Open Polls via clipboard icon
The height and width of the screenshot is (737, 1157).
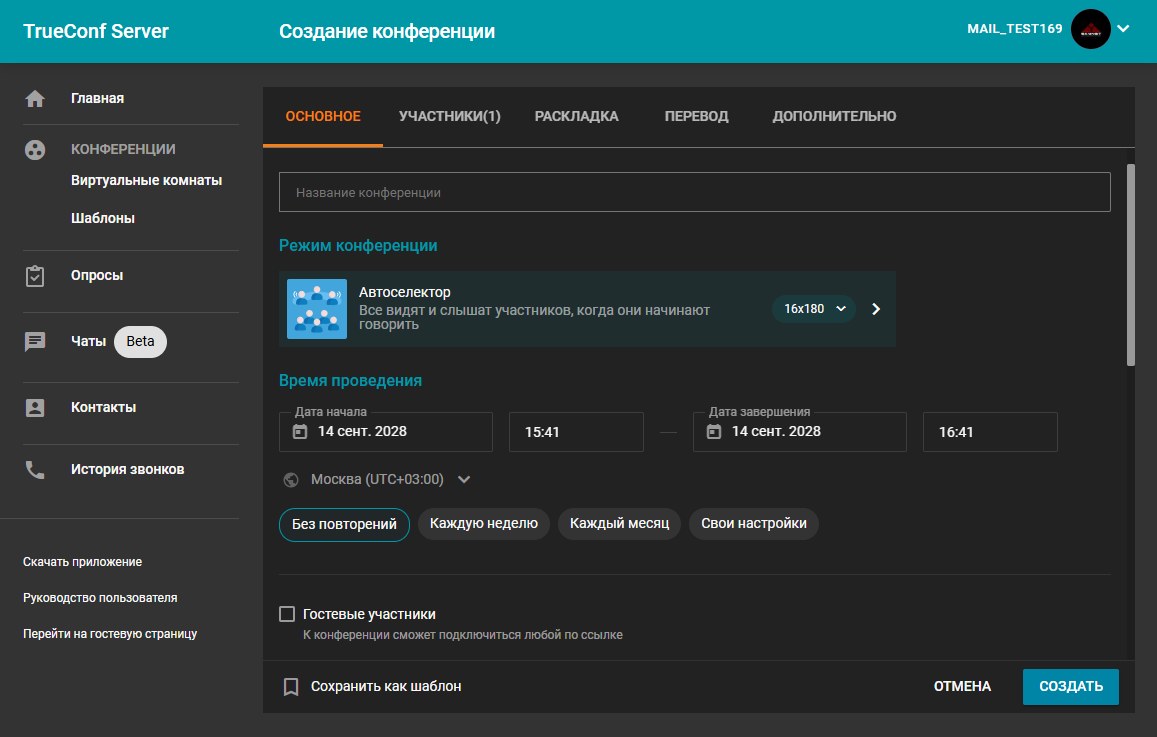(35, 276)
